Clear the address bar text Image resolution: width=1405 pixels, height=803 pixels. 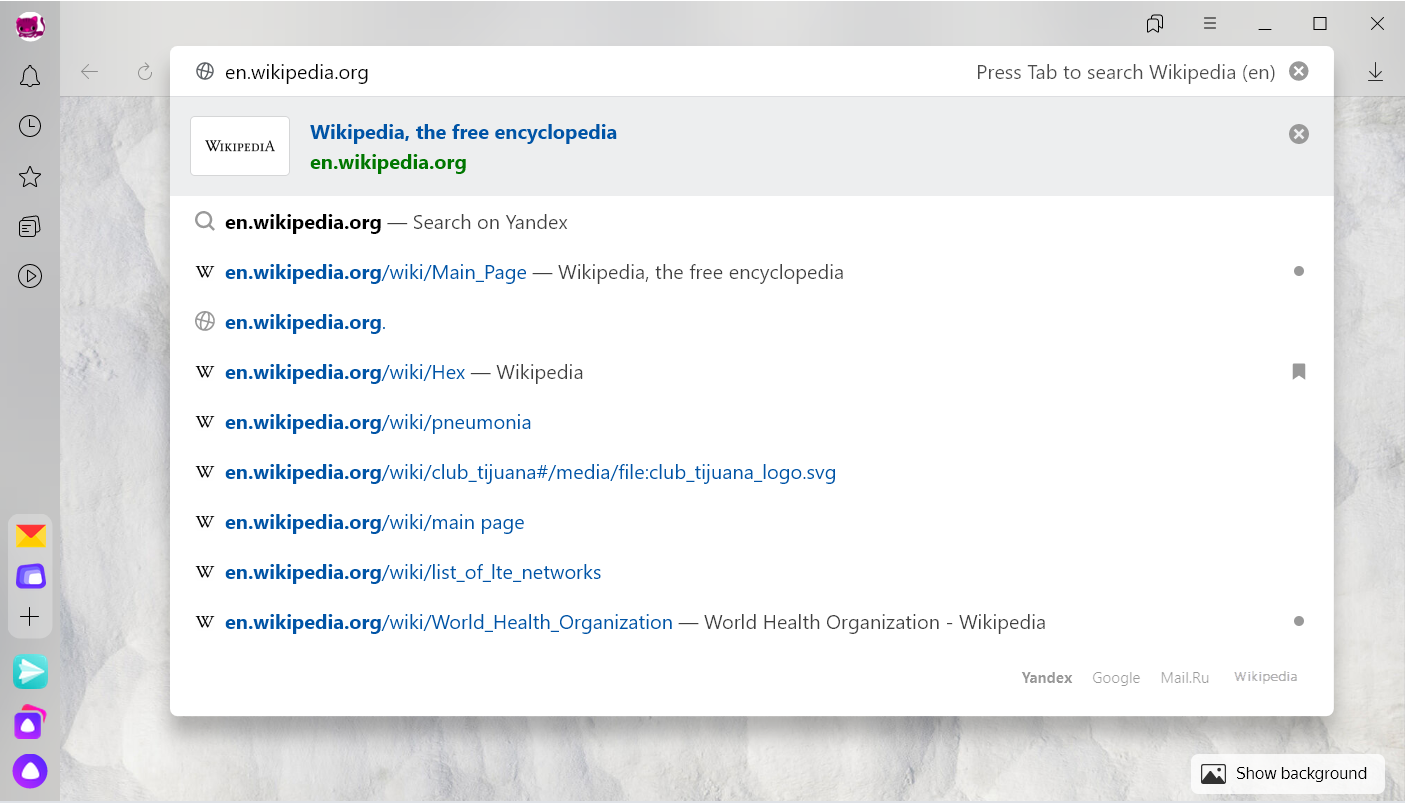(x=1298, y=71)
